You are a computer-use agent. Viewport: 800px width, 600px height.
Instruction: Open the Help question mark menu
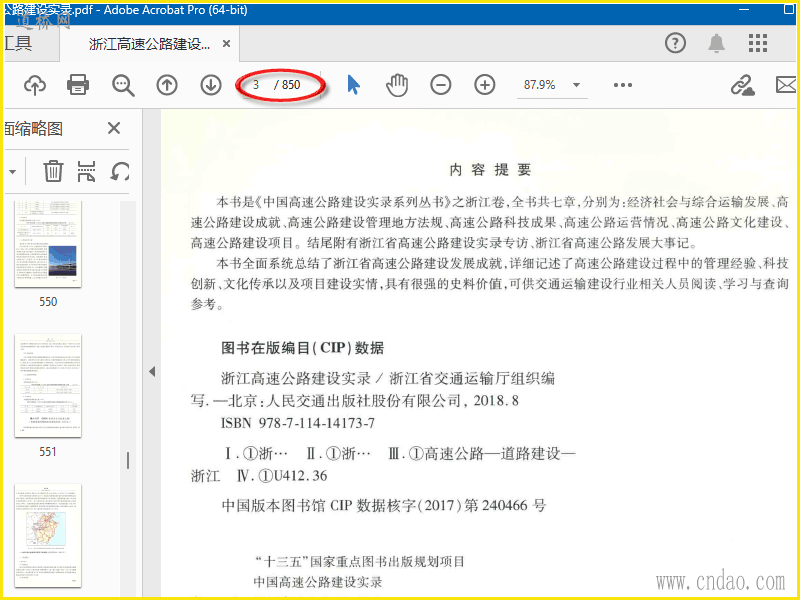(x=676, y=43)
